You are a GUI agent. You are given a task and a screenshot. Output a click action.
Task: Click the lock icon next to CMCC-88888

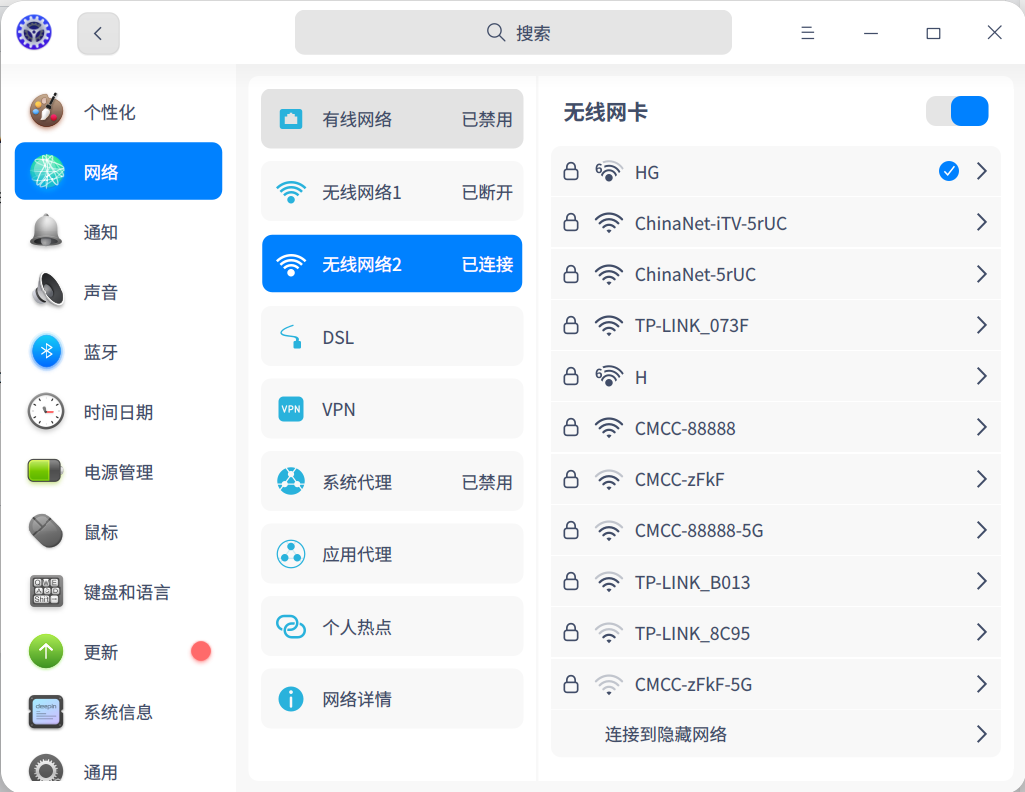(x=571, y=427)
